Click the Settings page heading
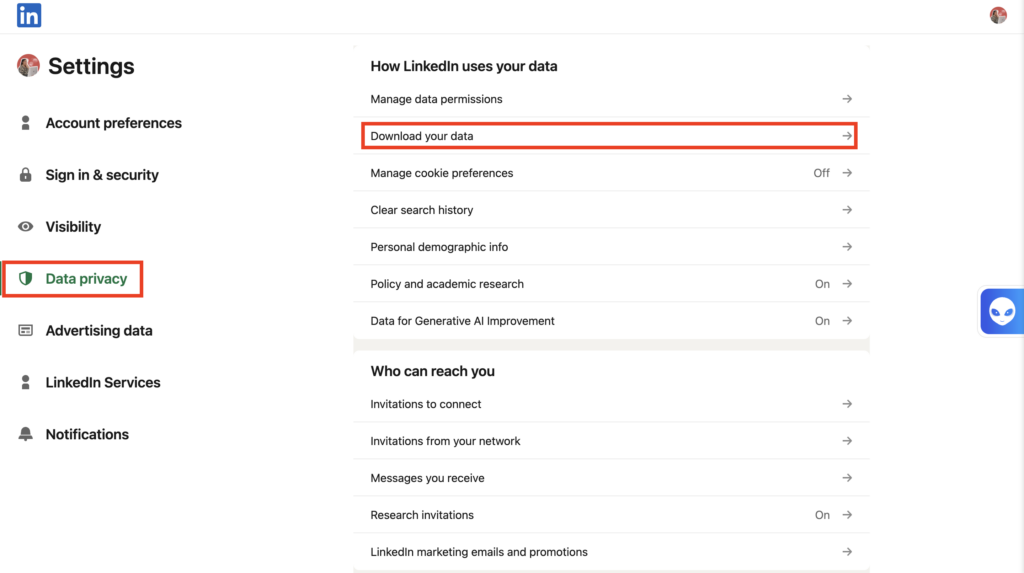The image size is (1024, 573). point(91,66)
